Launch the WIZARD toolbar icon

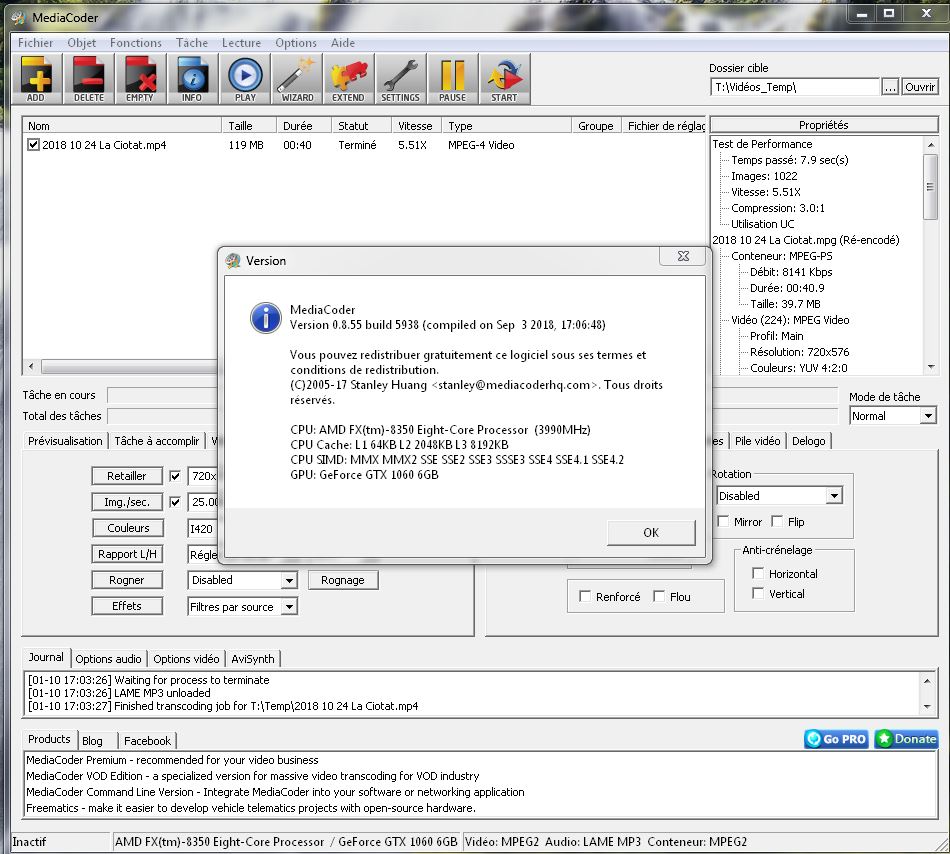tap(296, 79)
